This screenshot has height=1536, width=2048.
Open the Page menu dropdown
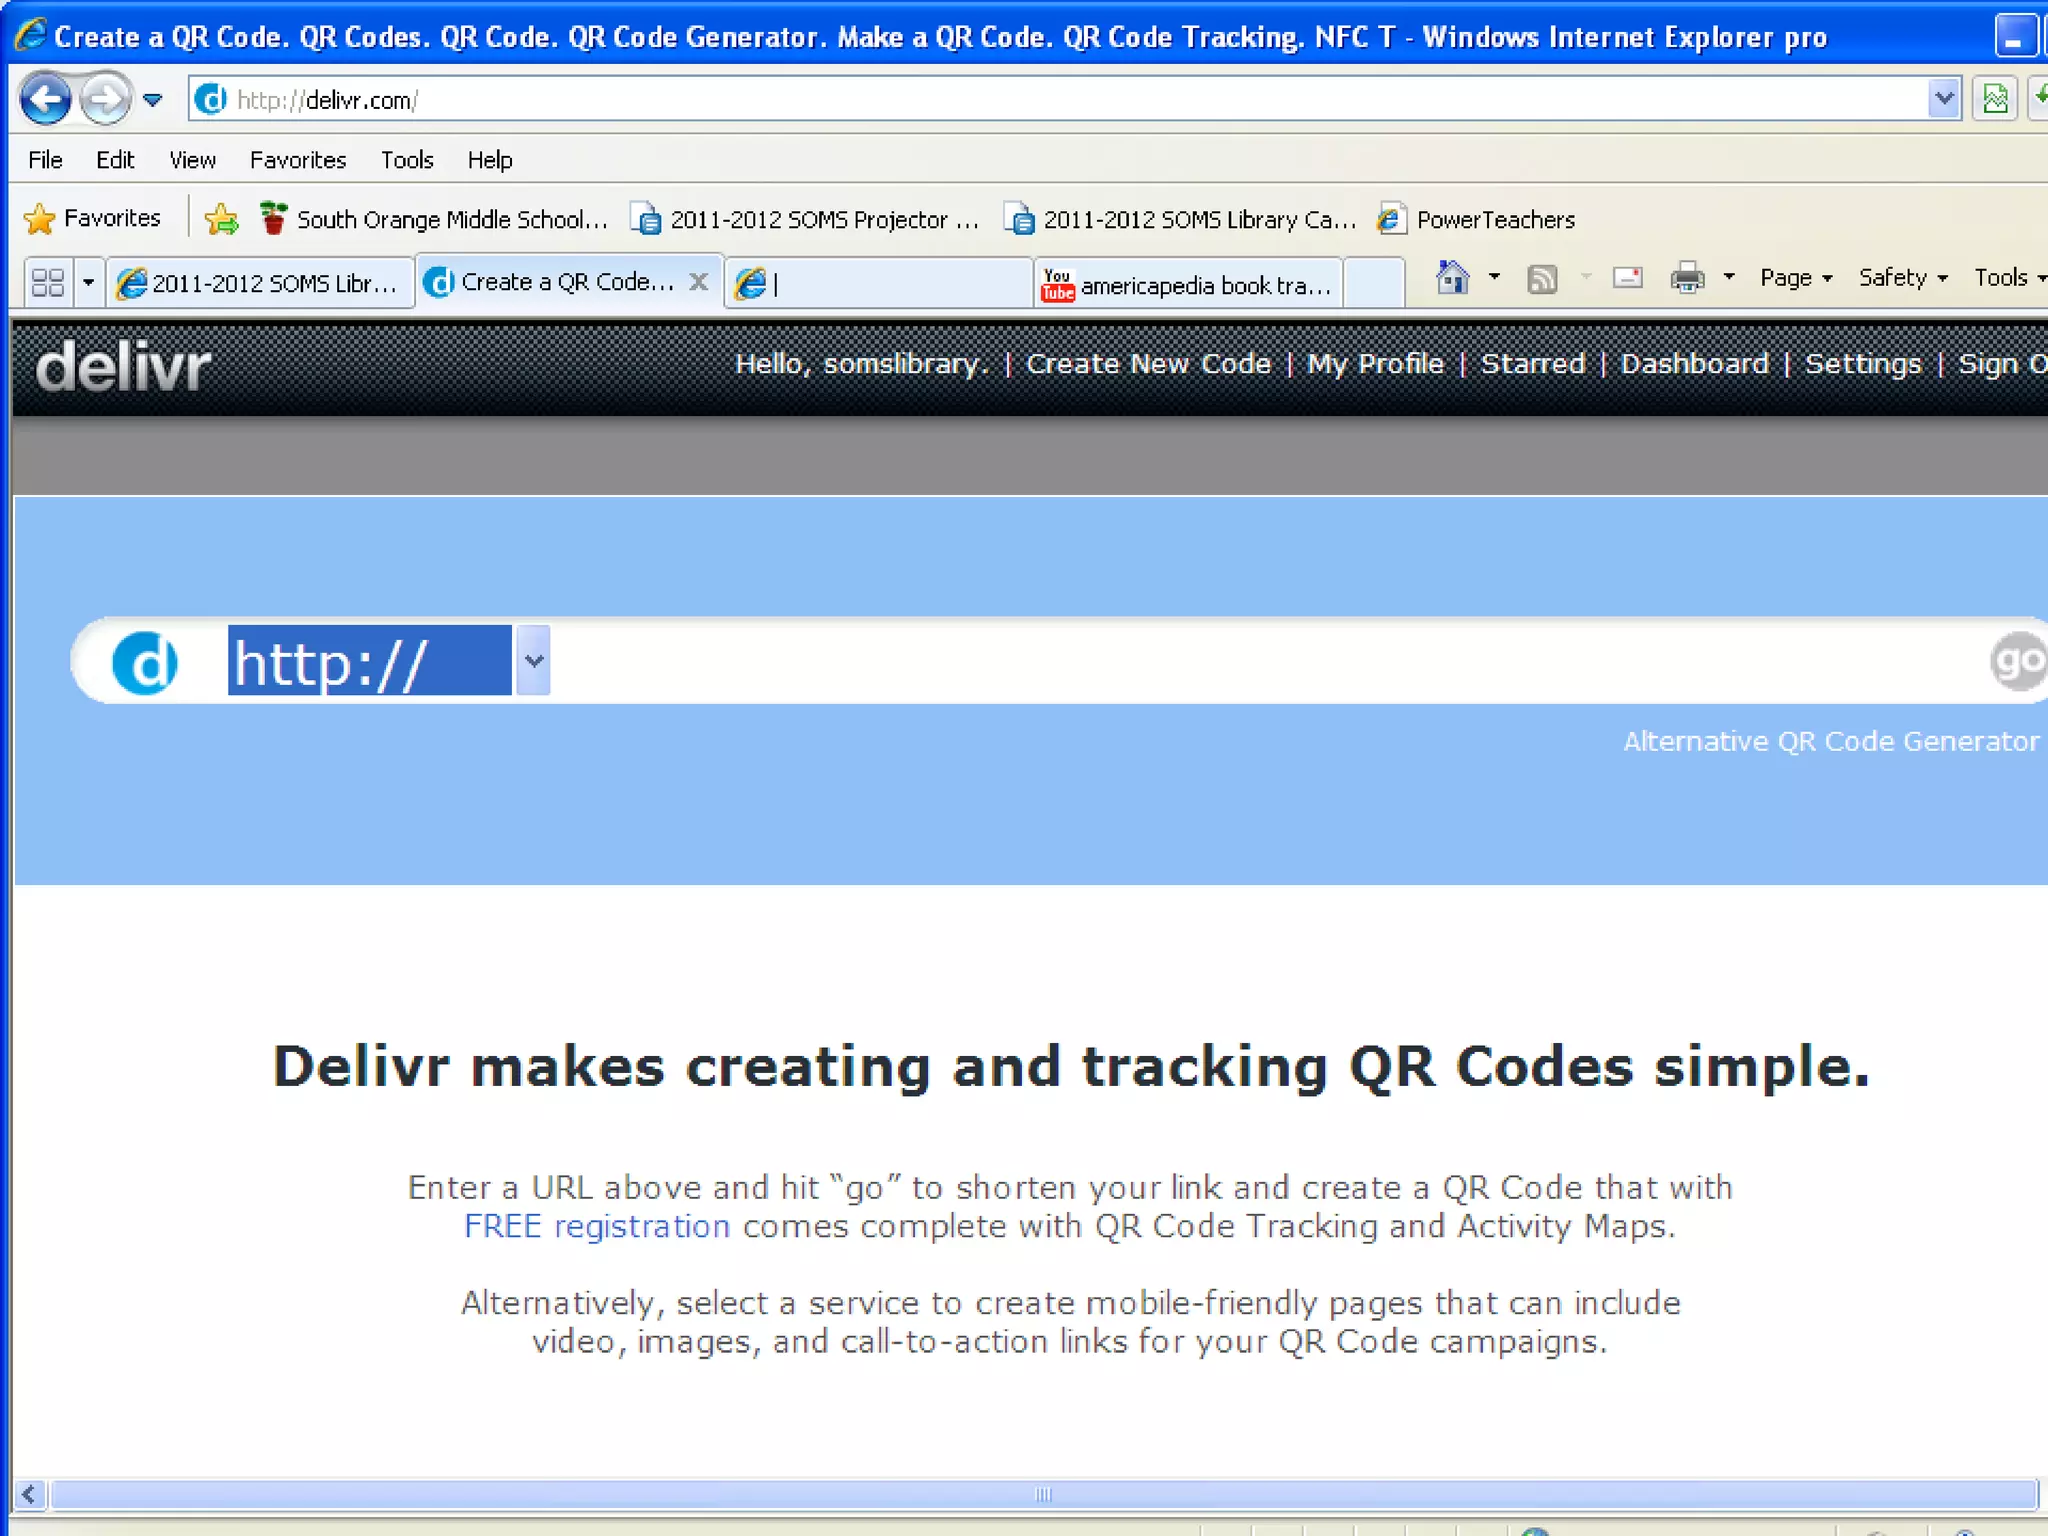tap(1795, 278)
